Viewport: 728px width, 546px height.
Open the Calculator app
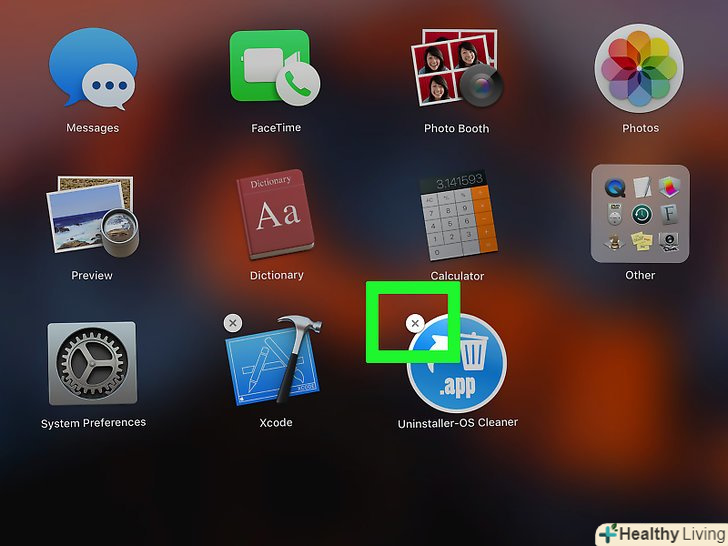459,215
